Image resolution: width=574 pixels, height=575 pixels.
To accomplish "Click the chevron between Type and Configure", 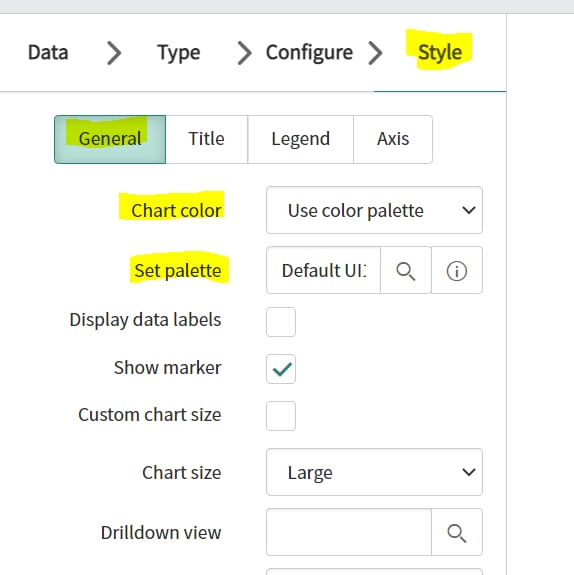I will pos(245,53).
